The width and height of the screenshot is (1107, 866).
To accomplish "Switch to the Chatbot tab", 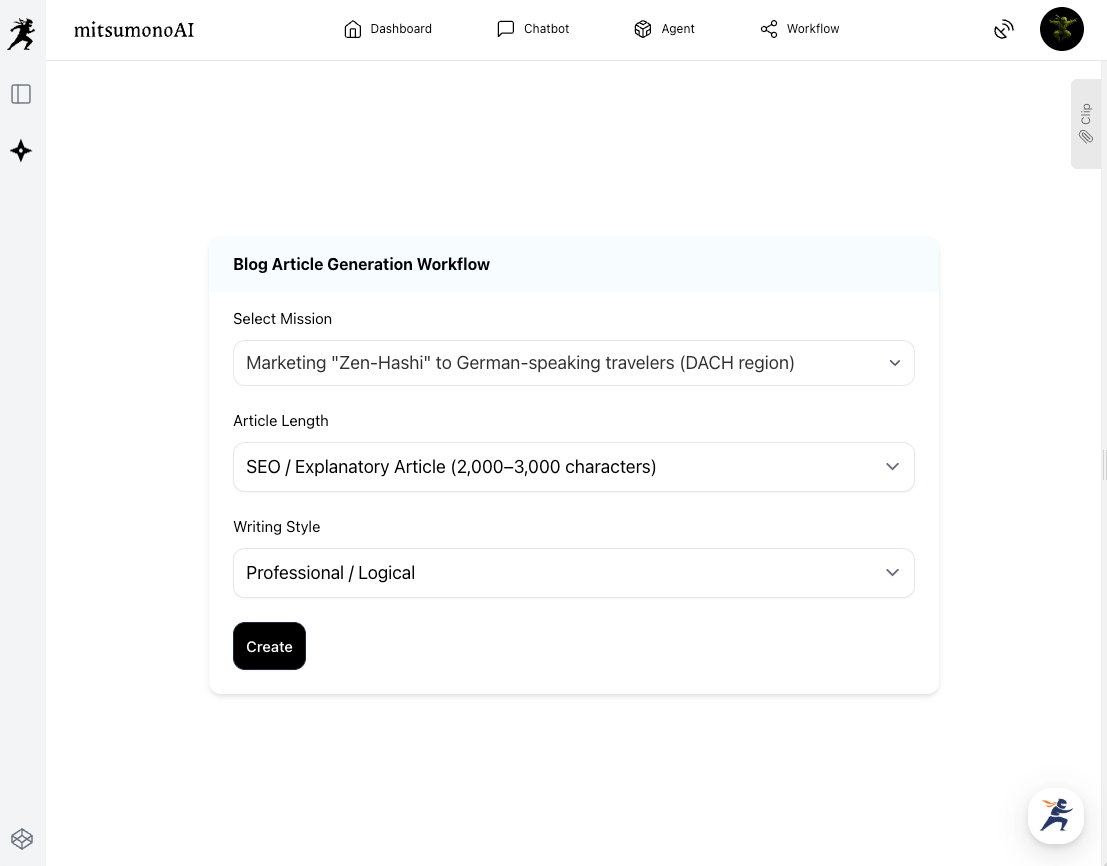I will click(533, 29).
